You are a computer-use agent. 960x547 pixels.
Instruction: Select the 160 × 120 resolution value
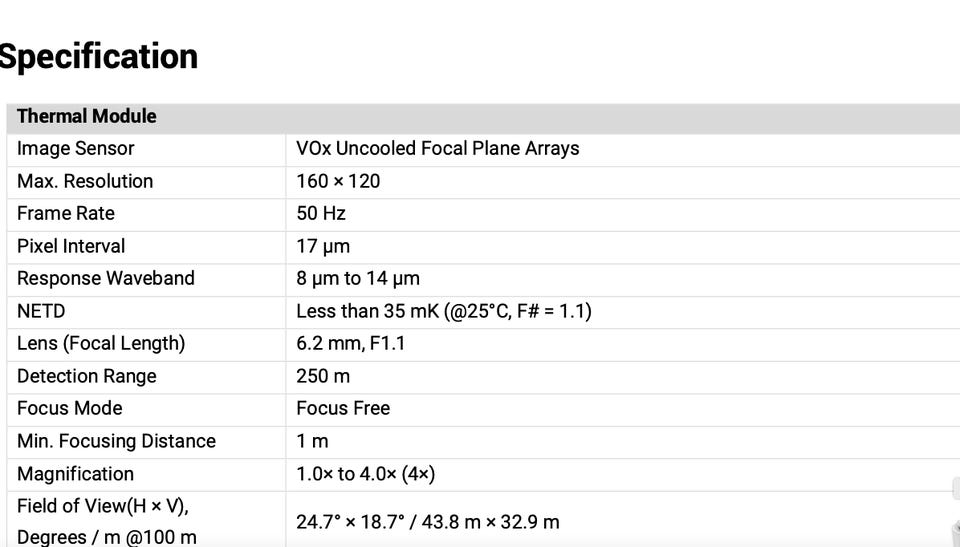click(x=338, y=181)
